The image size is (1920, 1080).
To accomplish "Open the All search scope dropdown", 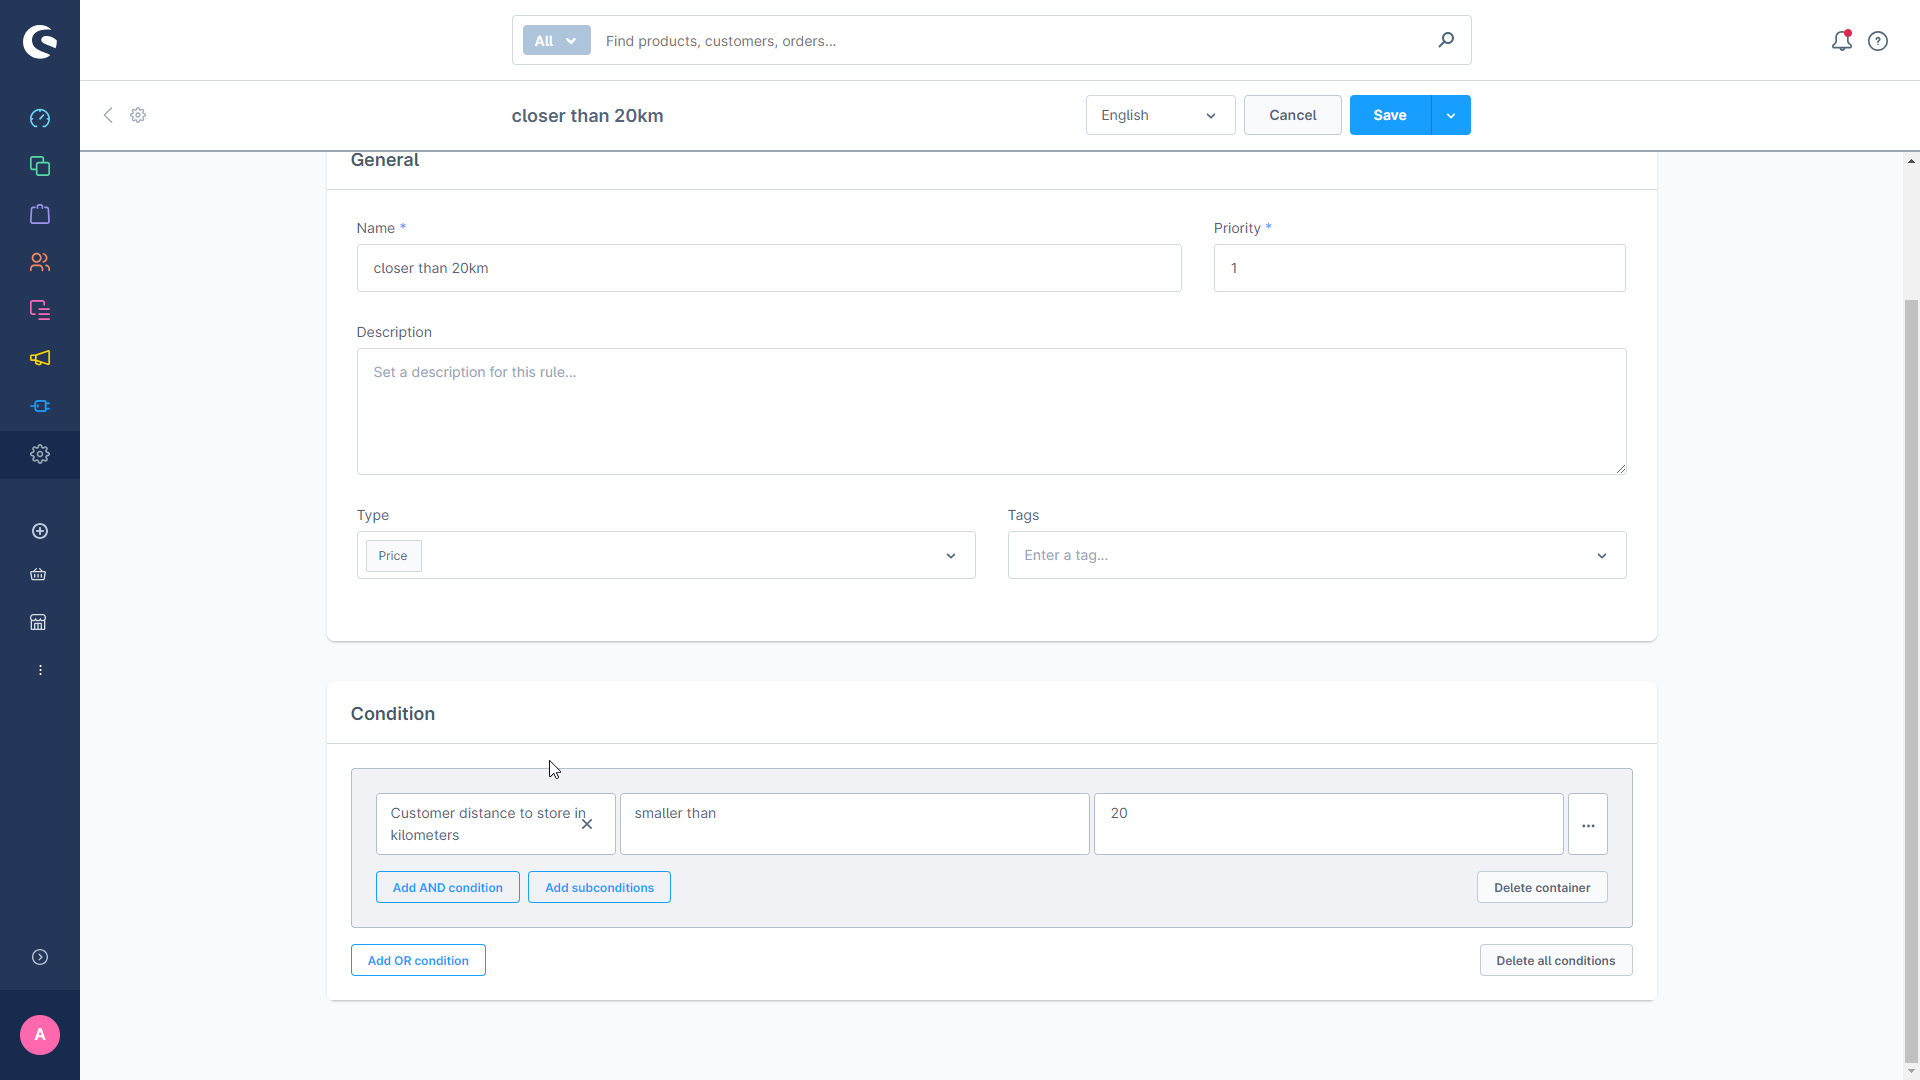I will pos(556,40).
